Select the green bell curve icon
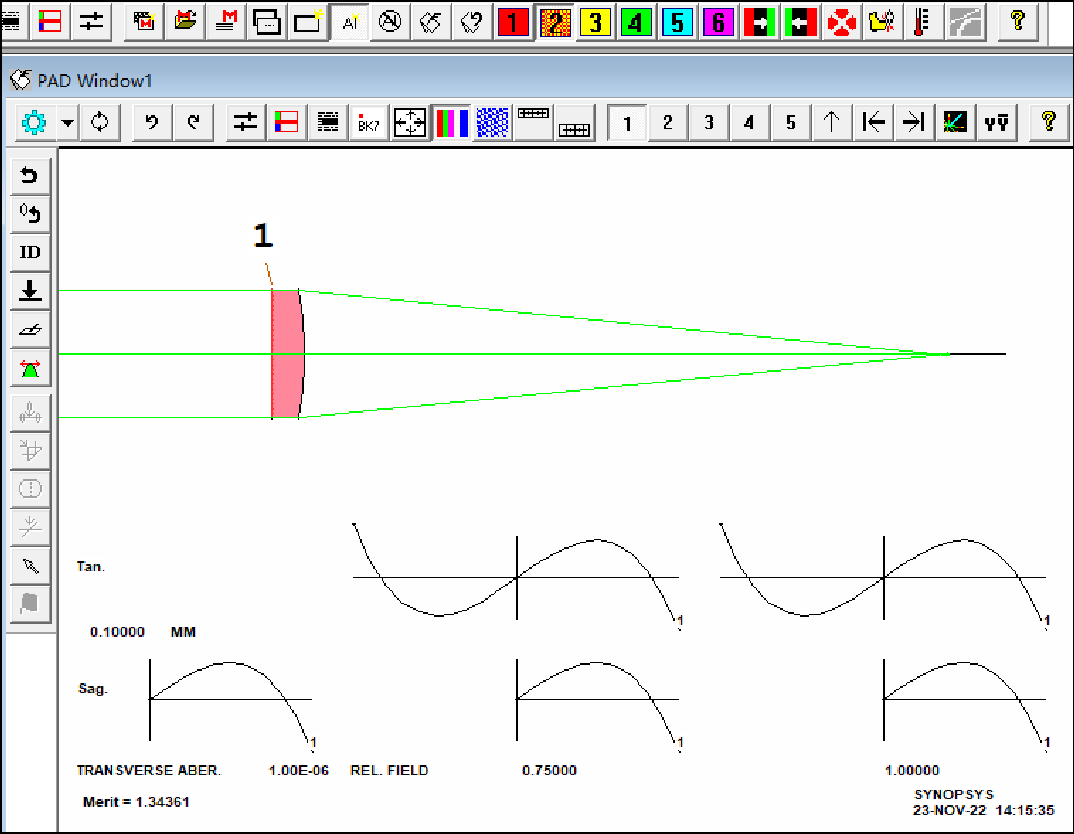Screen dimensions: 1074x834 click(x=30, y=367)
